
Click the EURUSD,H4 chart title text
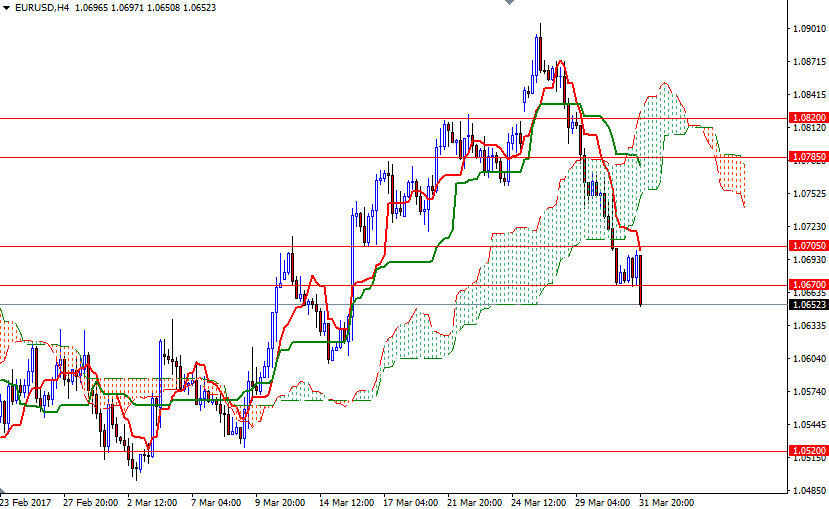point(42,8)
